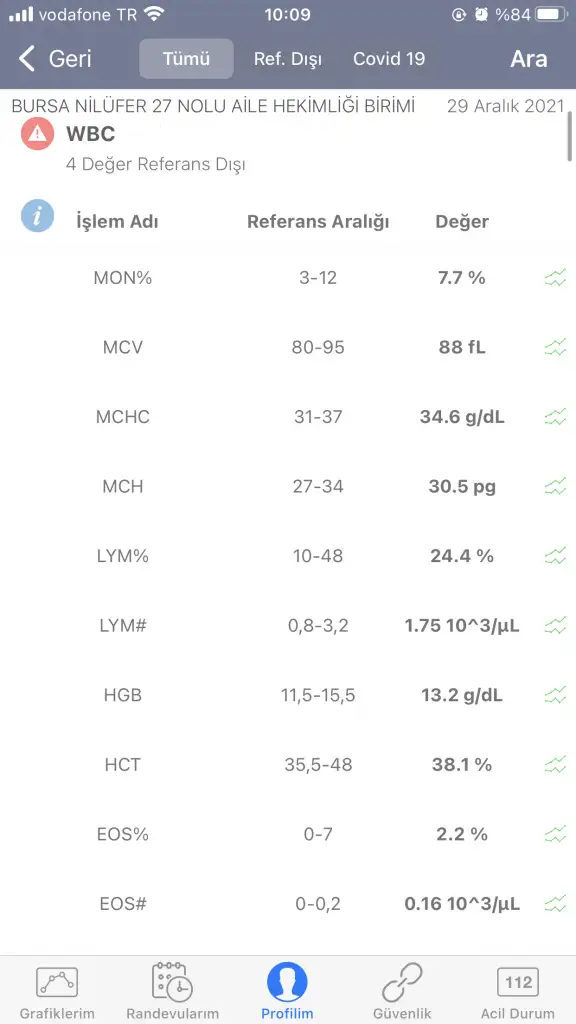Open the trend graph icon for MCV
Screen dimensions: 576x1024
[x=555, y=347]
